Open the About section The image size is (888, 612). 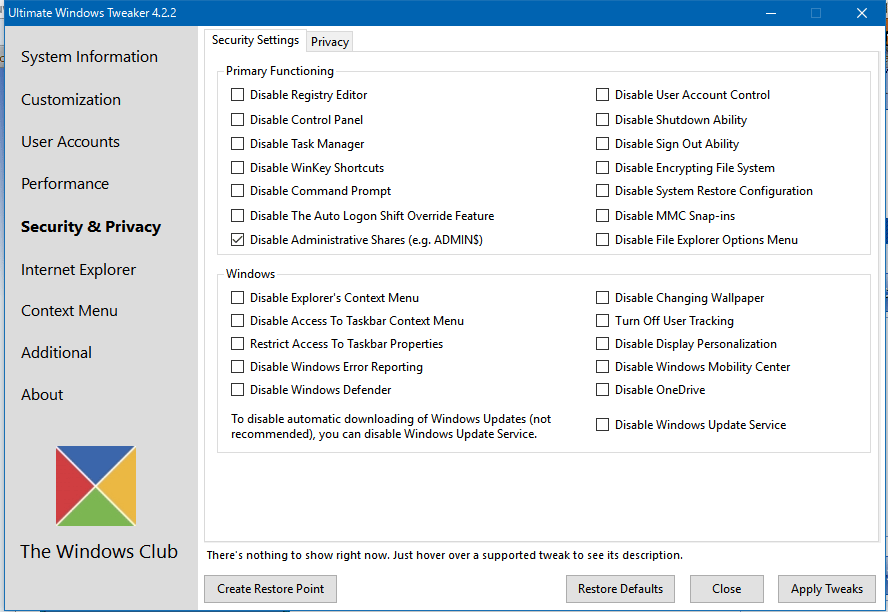coord(42,395)
